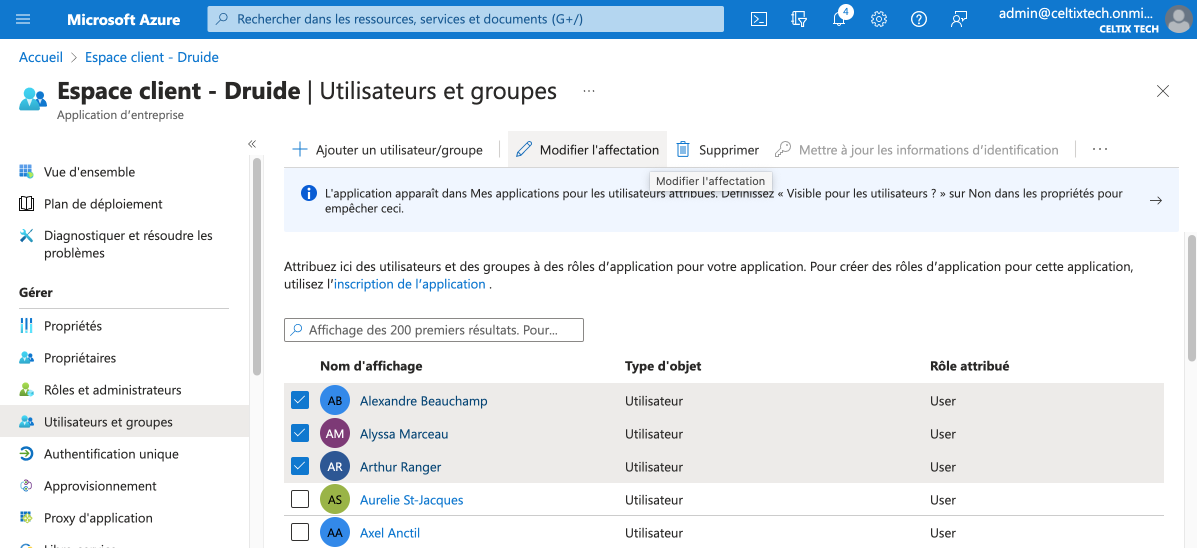
Task: Open the help question mark icon
Action: (x=918, y=19)
